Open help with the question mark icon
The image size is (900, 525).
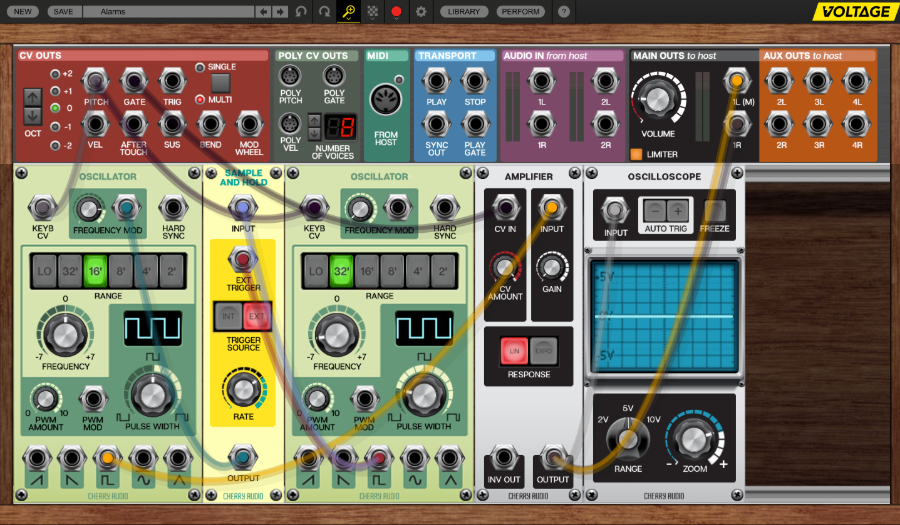(564, 12)
